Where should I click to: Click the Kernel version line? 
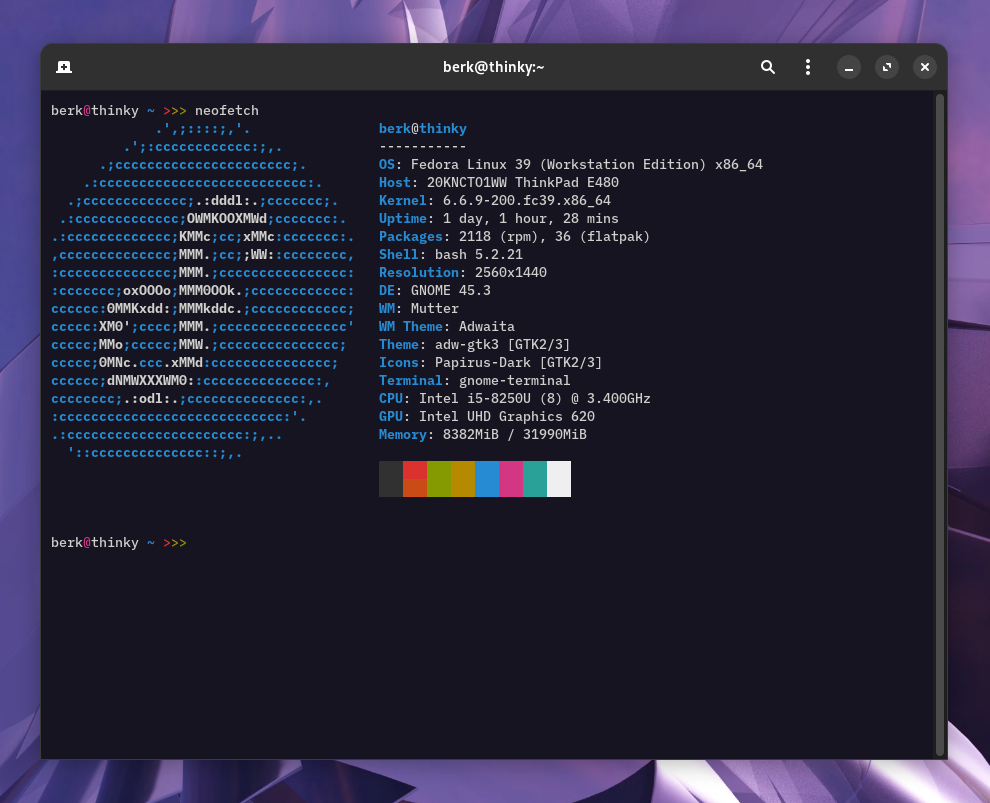[x=495, y=200]
